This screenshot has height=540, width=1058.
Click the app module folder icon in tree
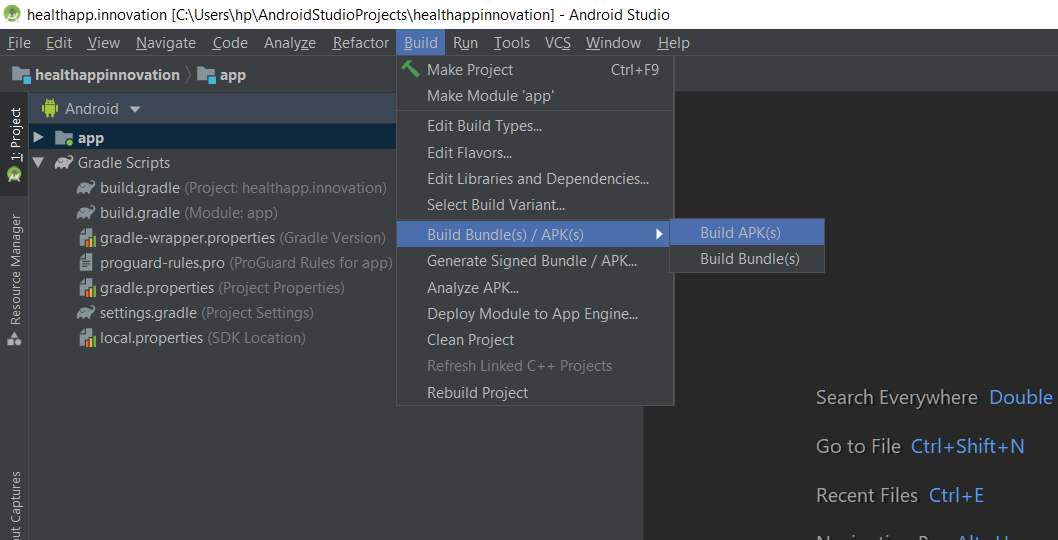[x=64, y=138]
